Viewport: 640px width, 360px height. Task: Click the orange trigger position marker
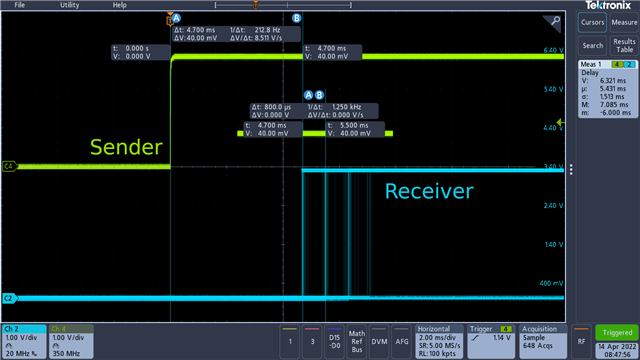[x=170, y=20]
